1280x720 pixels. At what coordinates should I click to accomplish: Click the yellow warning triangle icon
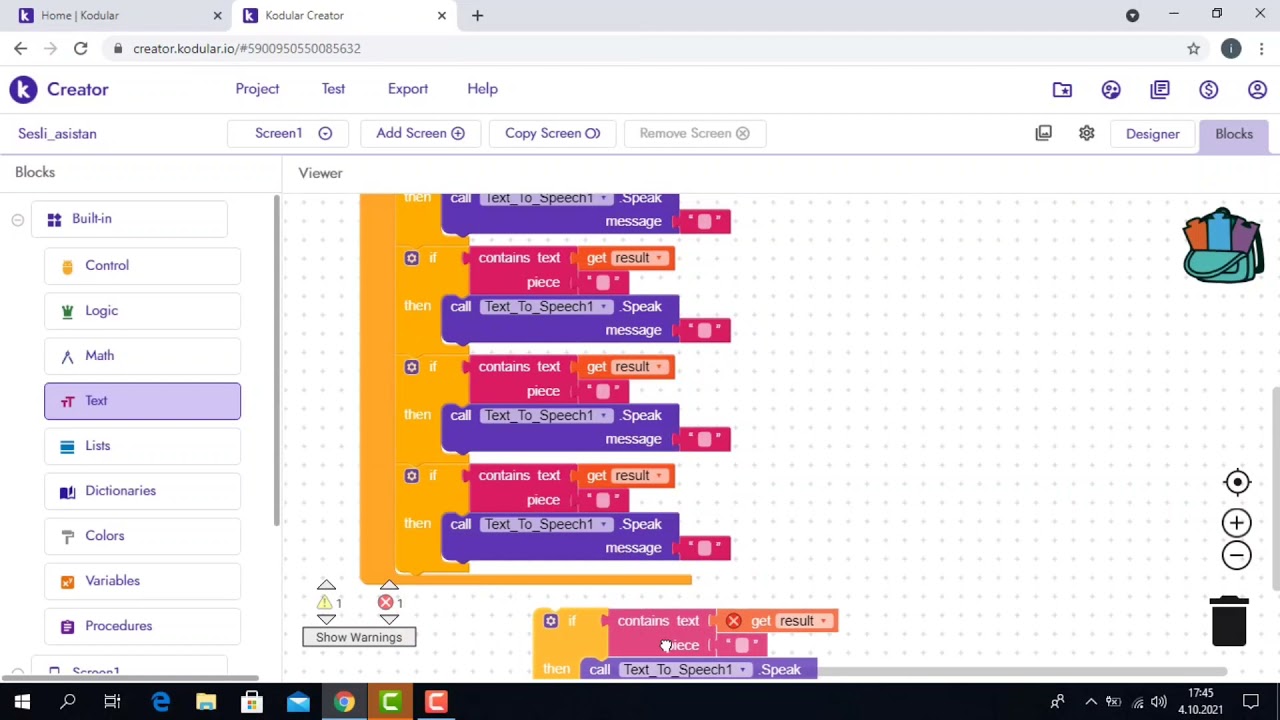[325, 602]
